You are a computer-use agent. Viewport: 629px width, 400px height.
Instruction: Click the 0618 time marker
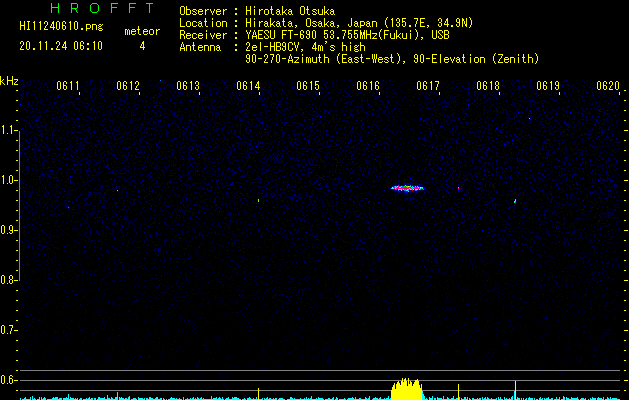[x=488, y=86]
